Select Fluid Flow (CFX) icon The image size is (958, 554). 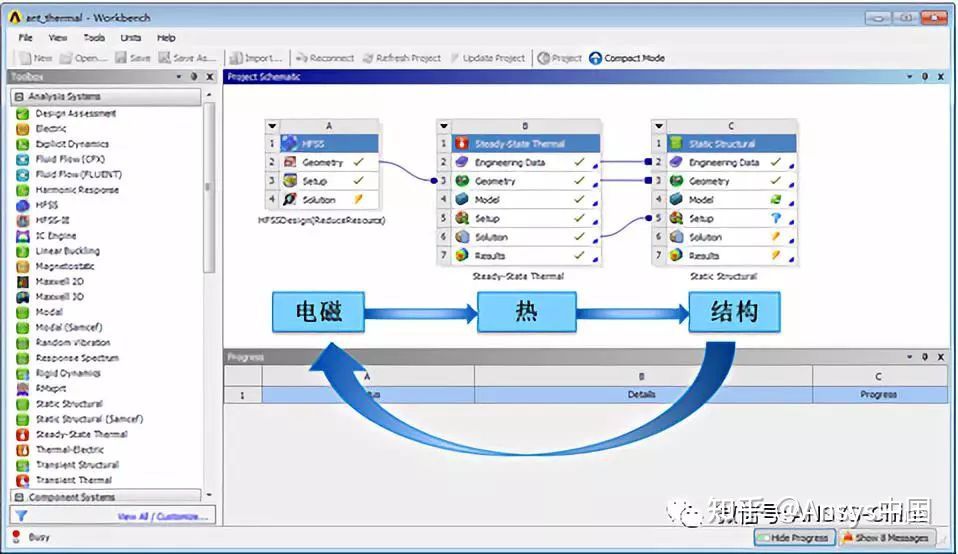[x=23, y=159]
